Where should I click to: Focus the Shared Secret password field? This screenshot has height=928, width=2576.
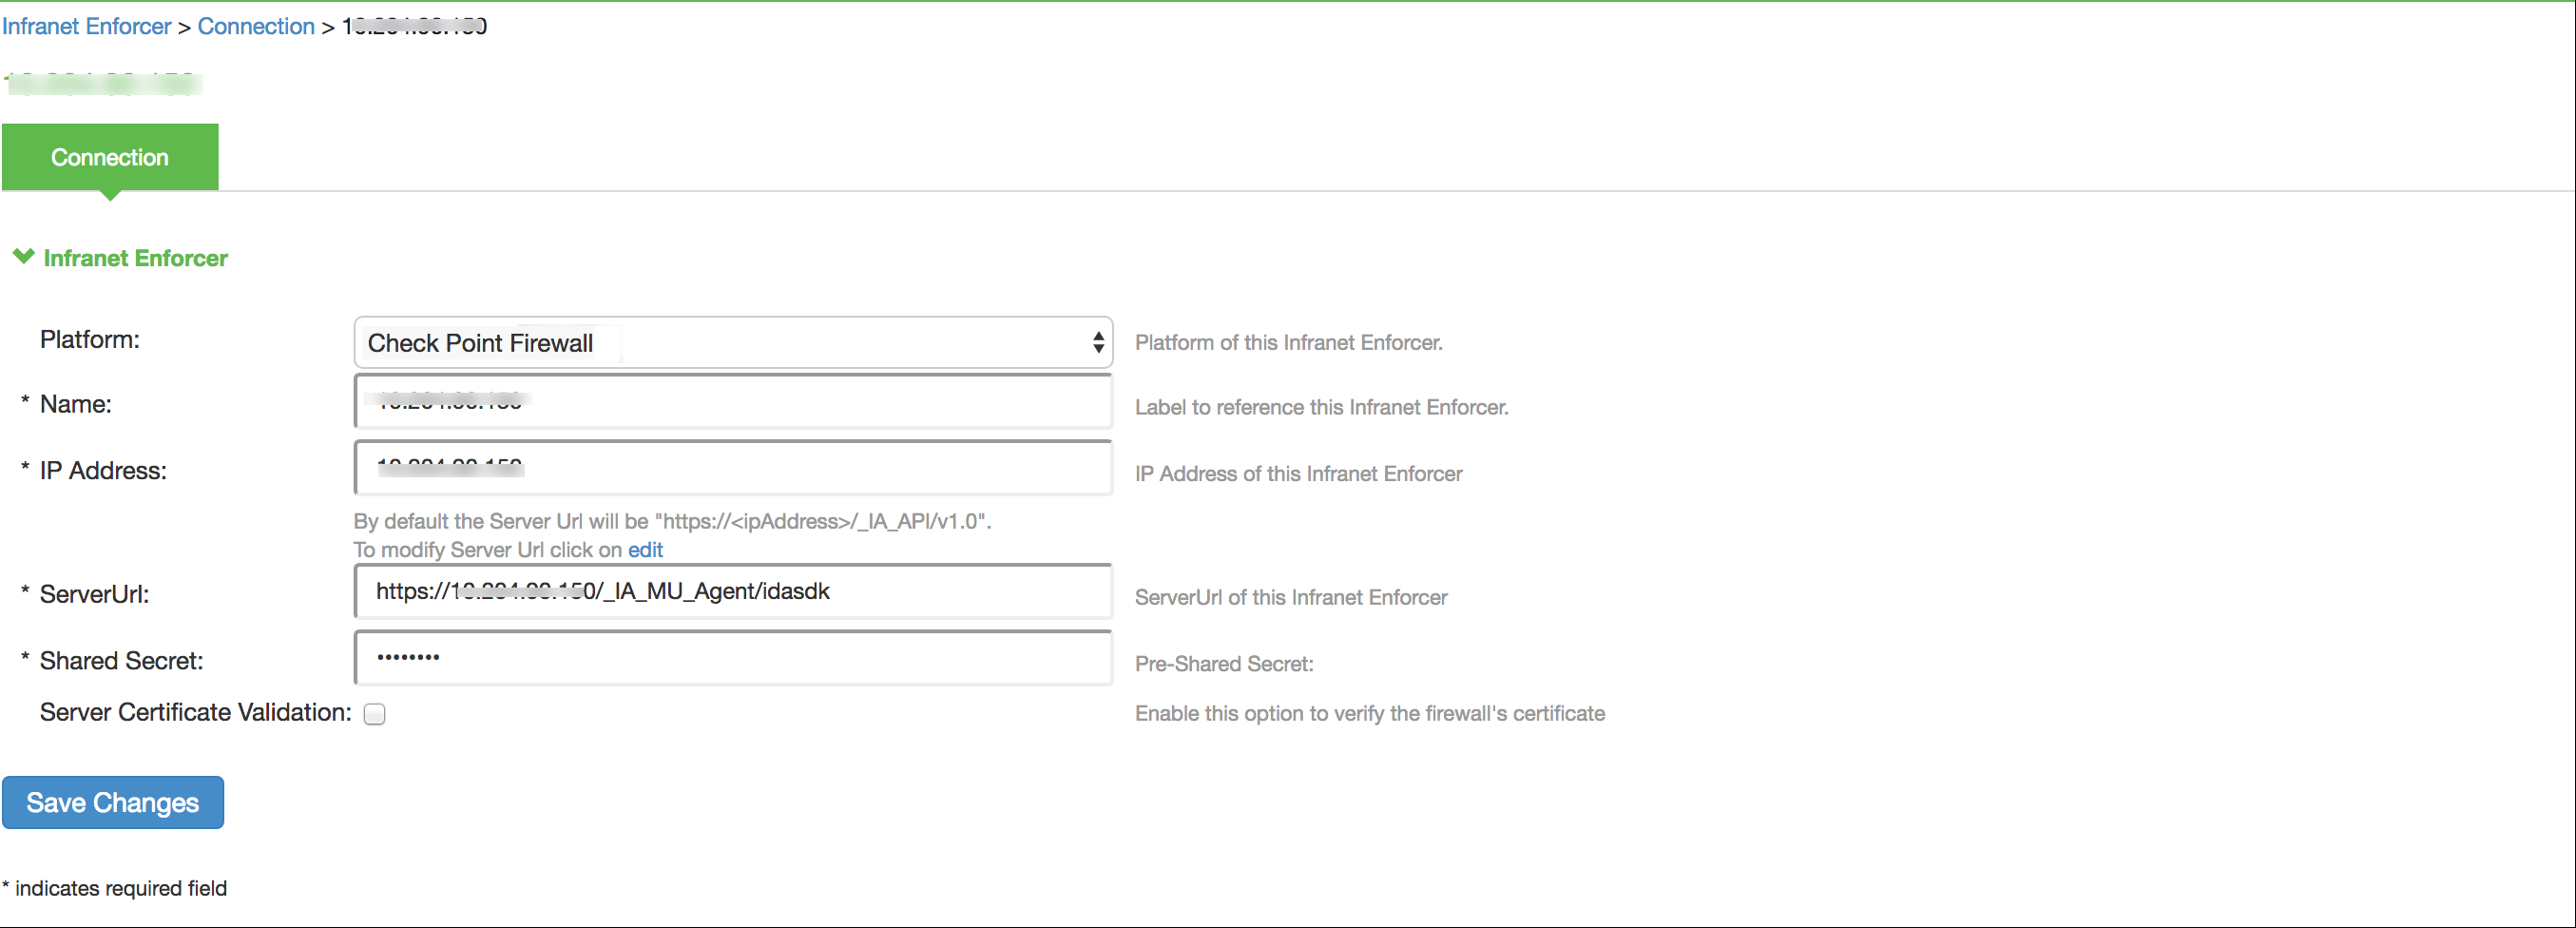[732, 657]
